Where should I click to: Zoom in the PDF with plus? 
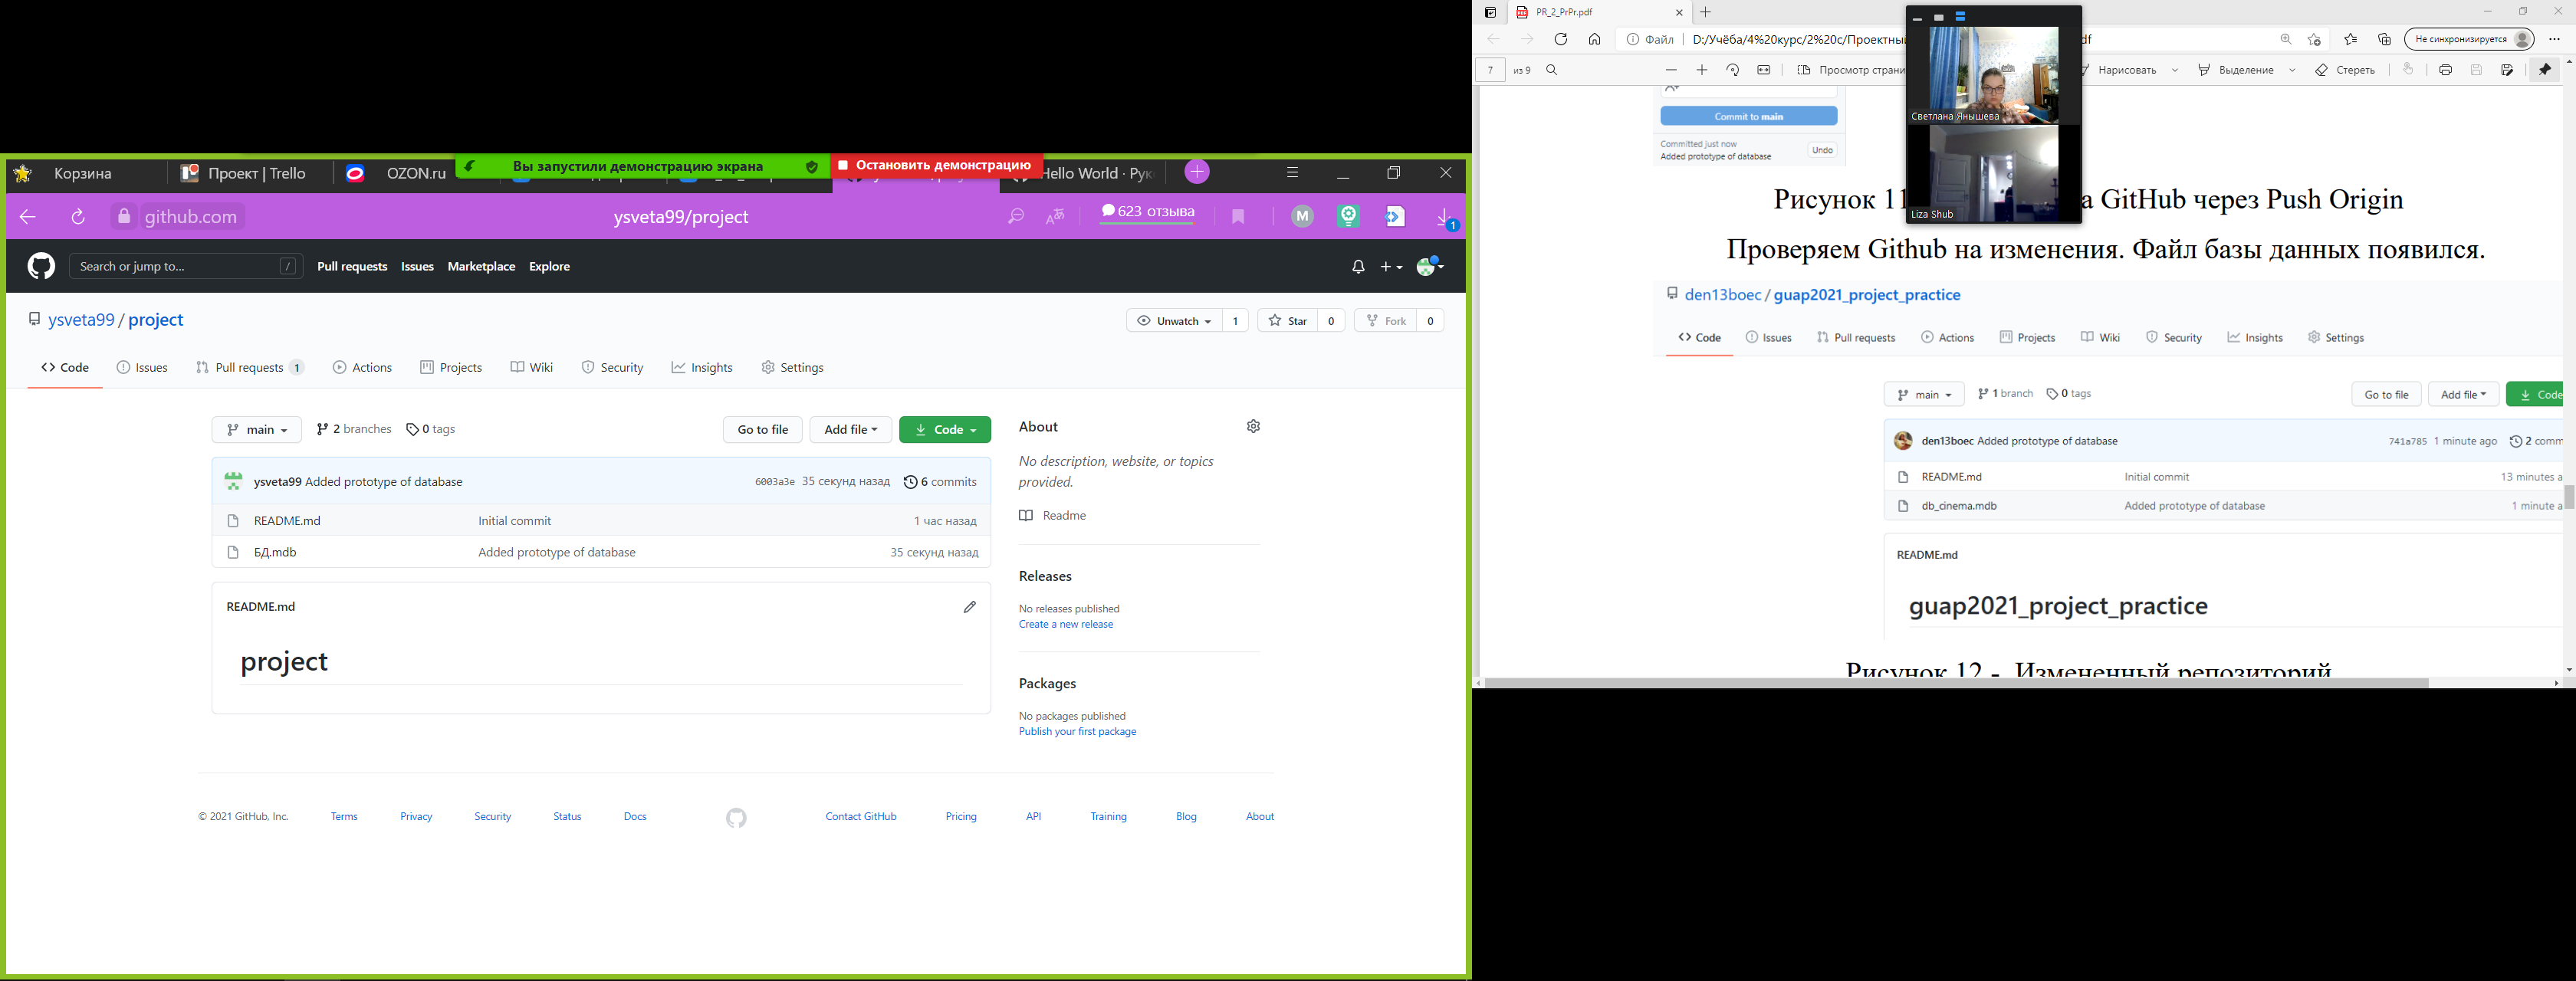[1702, 70]
